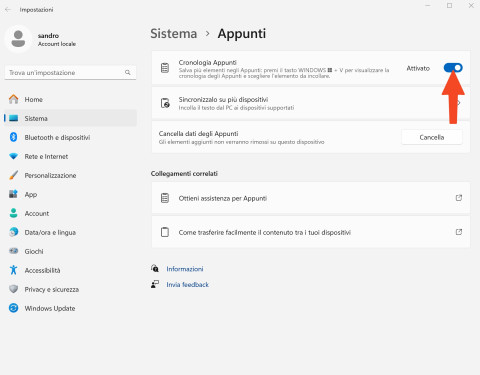Navigate back with the back arrow
This screenshot has height=375, width=480.
click(x=8, y=10)
